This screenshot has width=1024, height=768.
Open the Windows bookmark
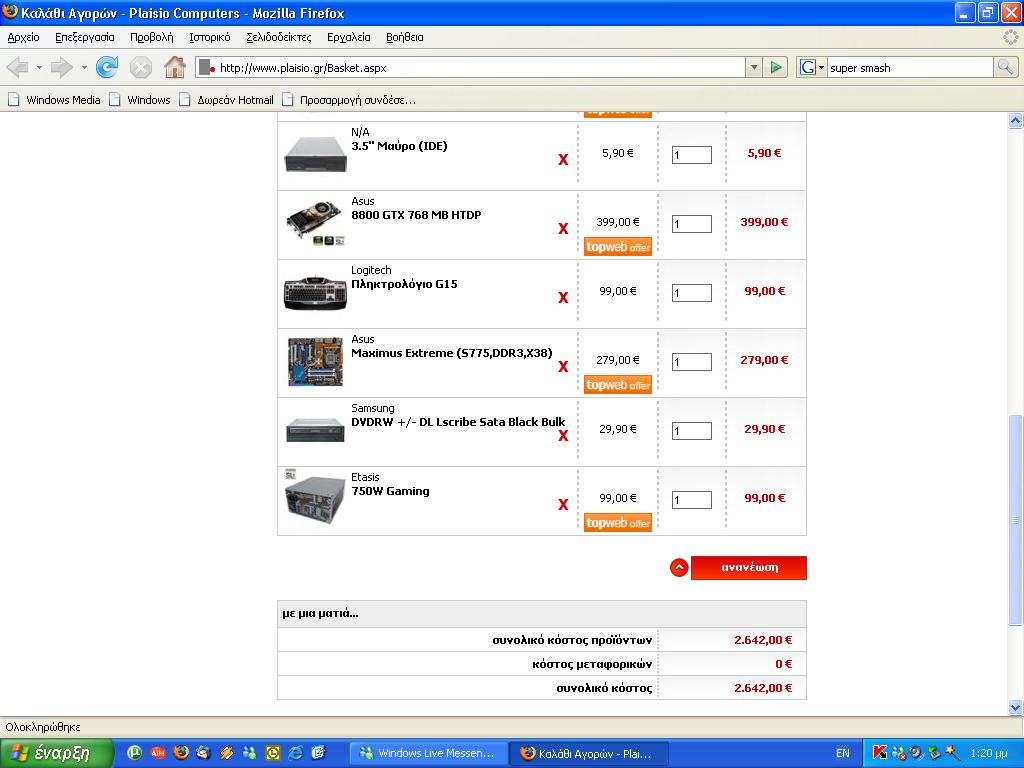pos(140,100)
